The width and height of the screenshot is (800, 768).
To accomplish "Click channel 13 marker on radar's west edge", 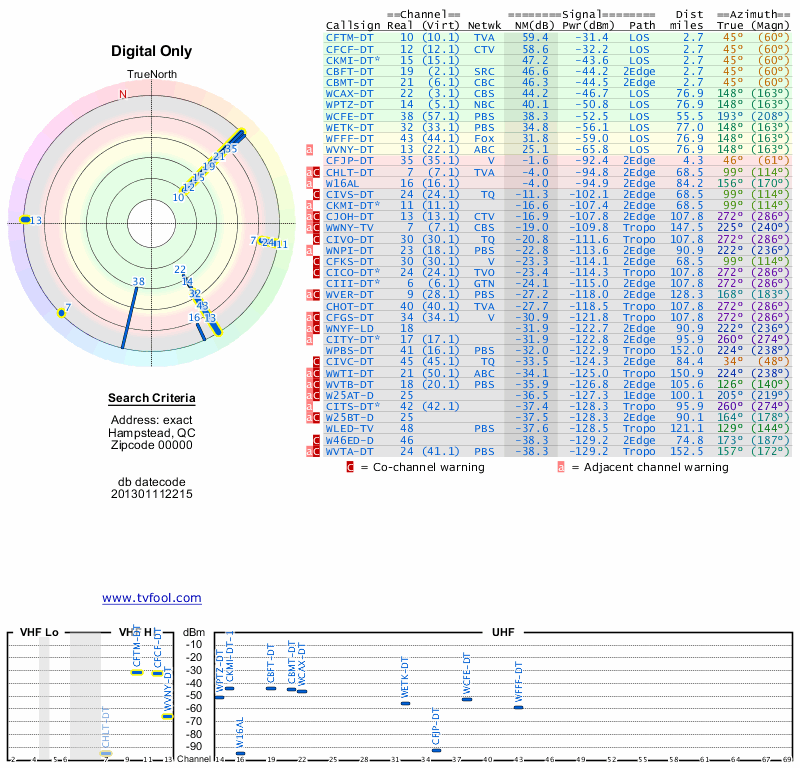I will click(x=25, y=219).
